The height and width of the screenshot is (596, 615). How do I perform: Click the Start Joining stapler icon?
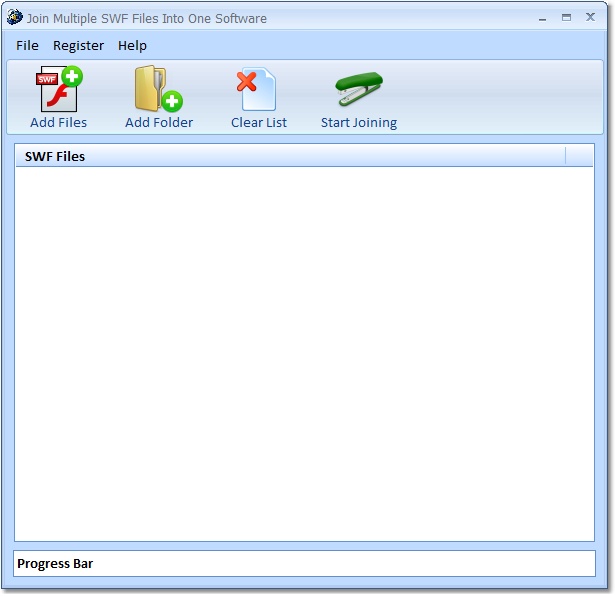359,89
